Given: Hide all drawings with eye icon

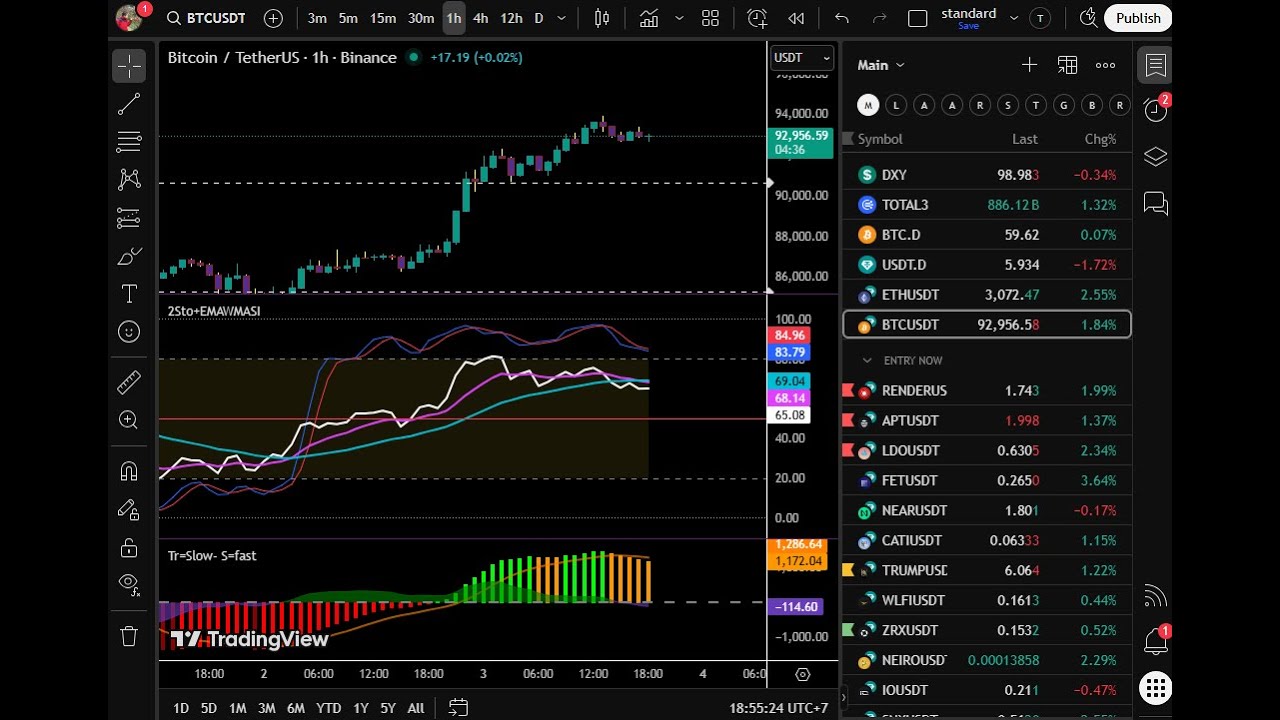Looking at the screenshot, I should pyautogui.click(x=129, y=584).
